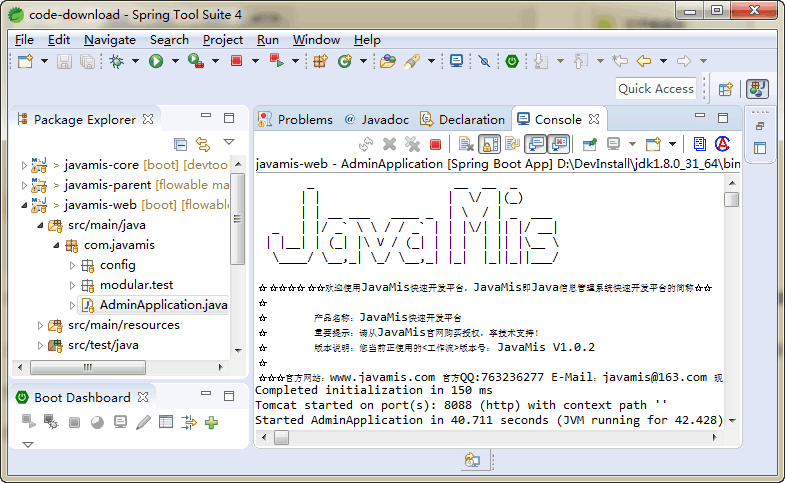Click the Open Console monitor icon in main toolbar
The image size is (785, 483).
(x=456, y=61)
